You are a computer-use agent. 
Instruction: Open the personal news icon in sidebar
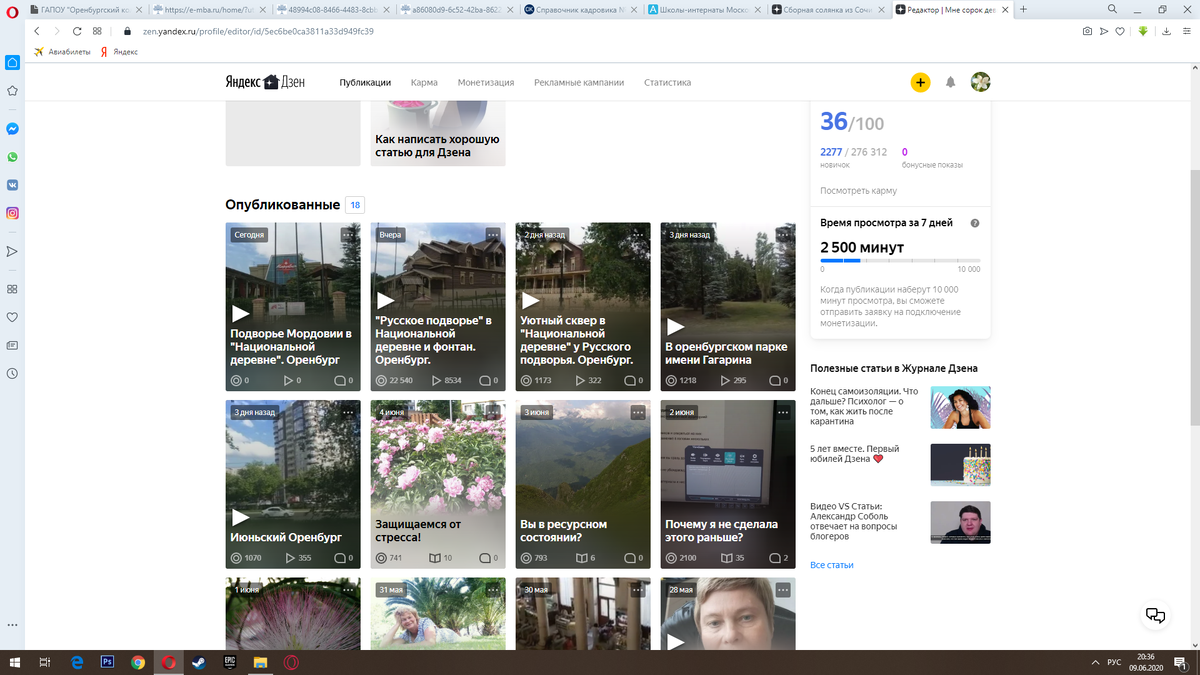(13, 345)
